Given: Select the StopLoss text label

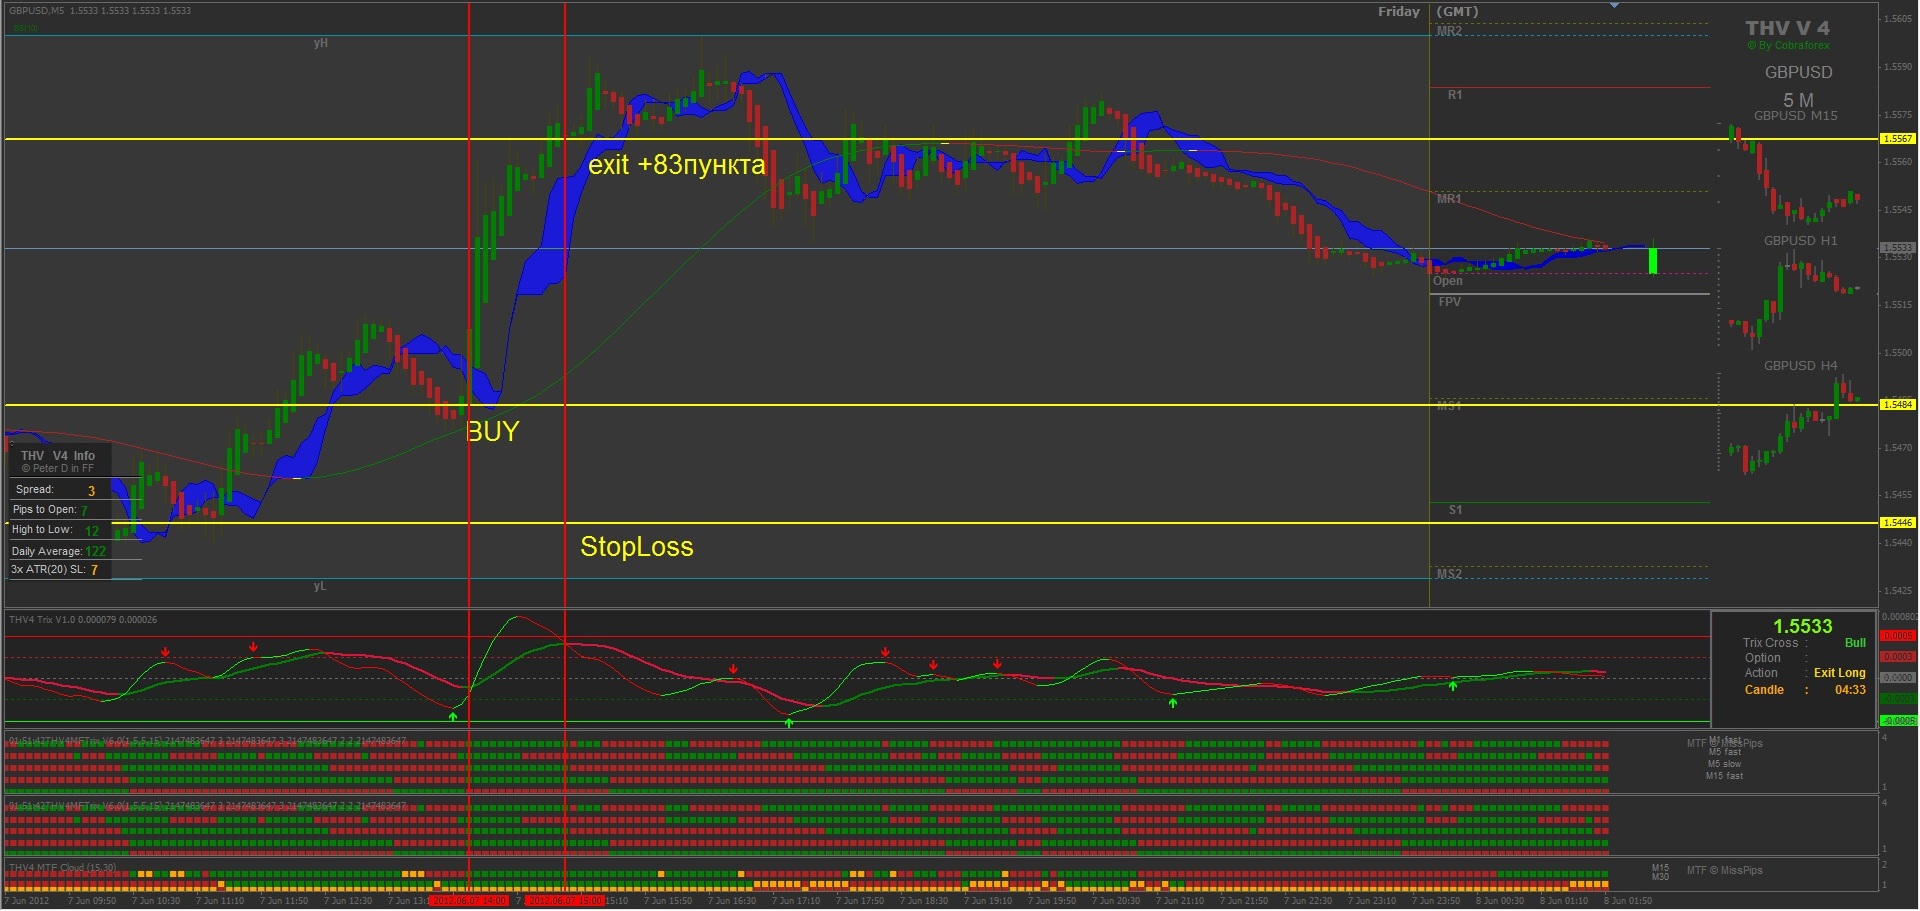Looking at the screenshot, I should [637, 546].
